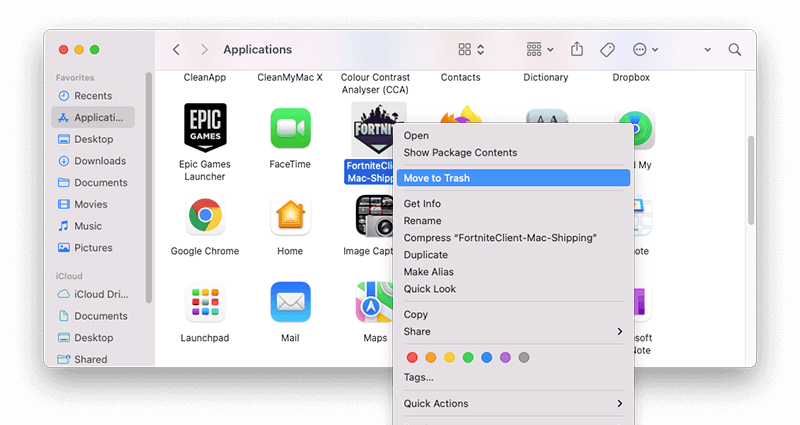This screenshot has height=425, width=800.
Task: Open the Epic Games Launcher app icon
Action: click(205, 128)
